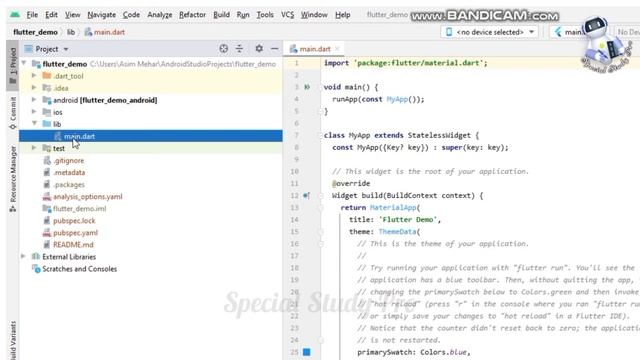
Task: Click the README.md file icon
Action: [47, 244]
